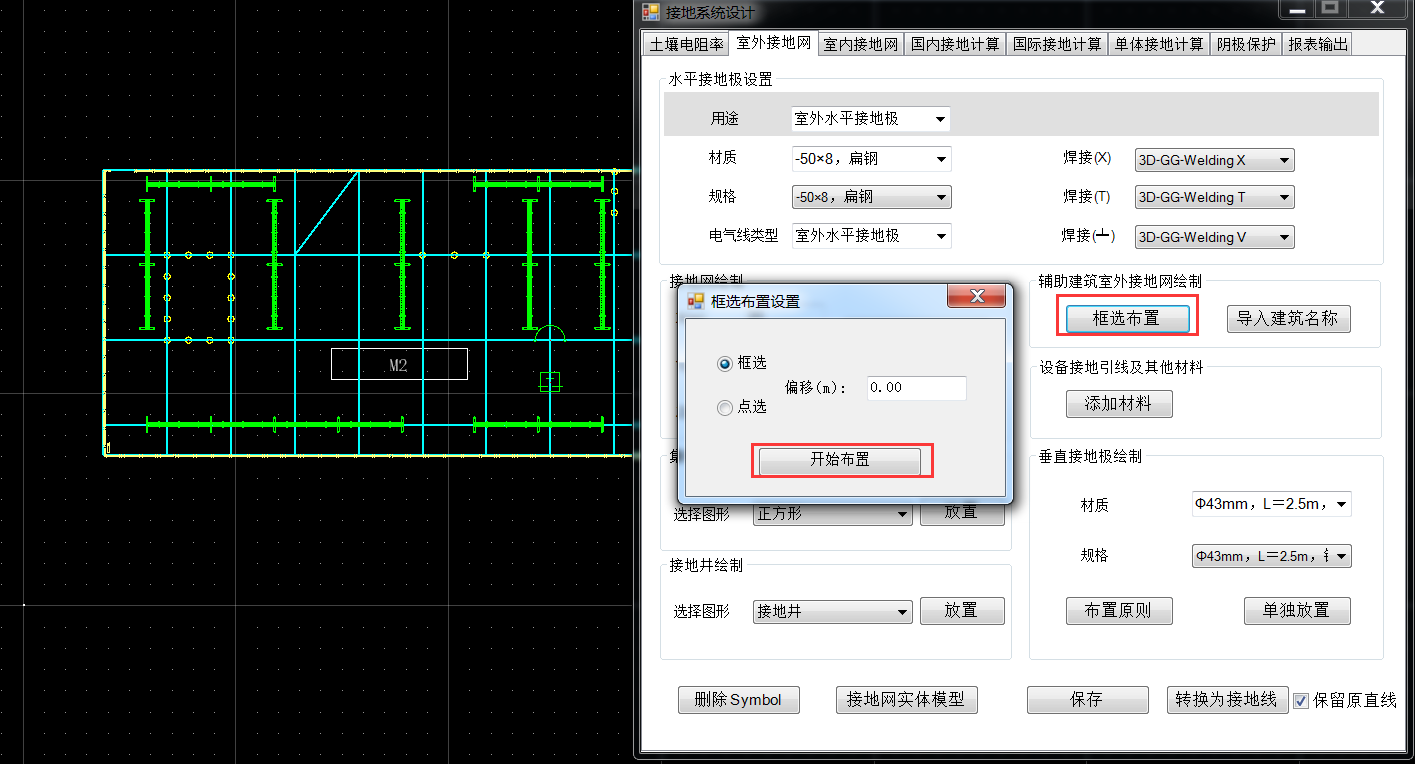Expand the 焊接(T) dropdown

tap(1215, 197)
